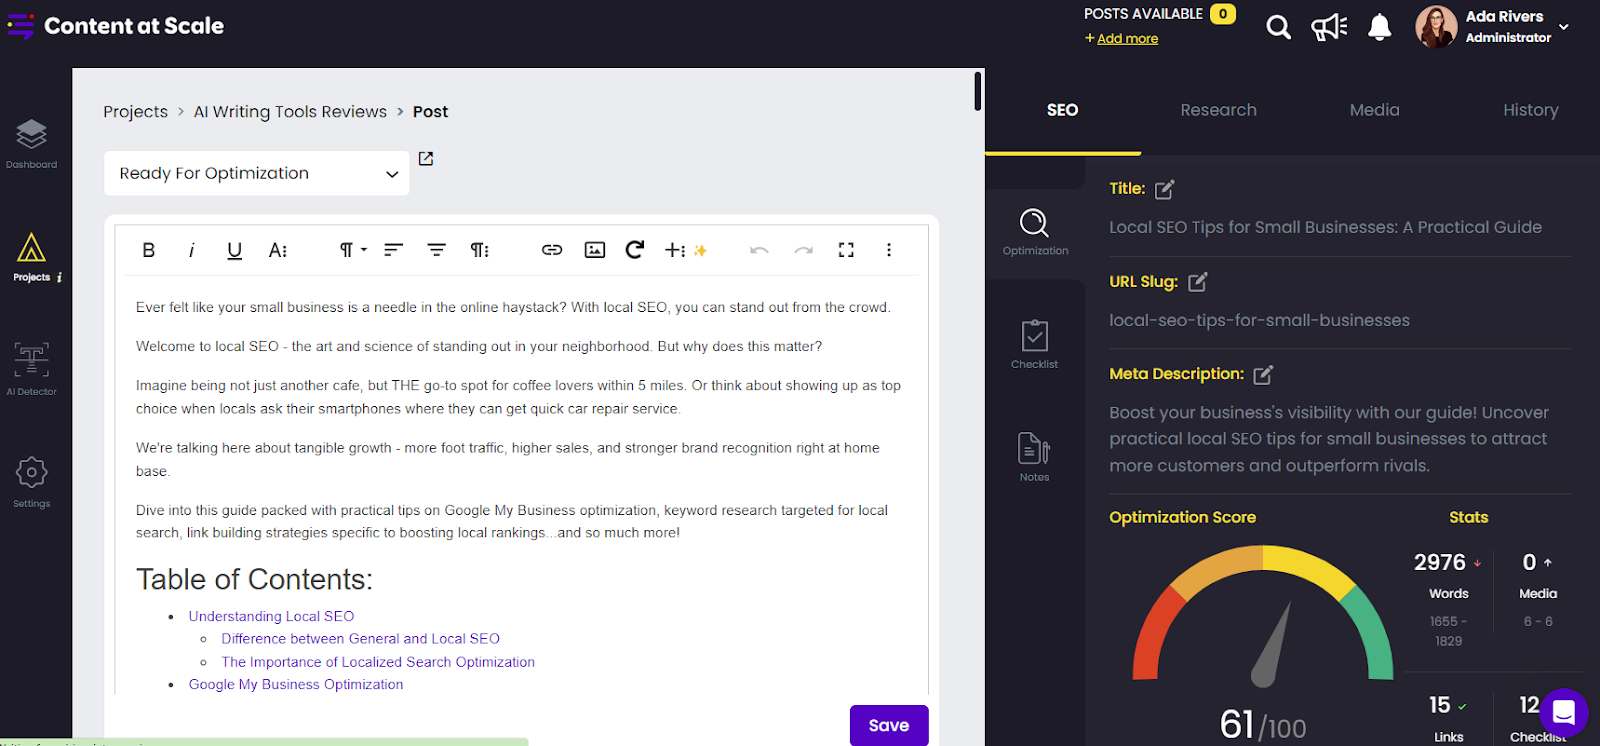Go to Projects breadcrumb
Screen dimensions: 1600x746
pyautogui.click(x=136, y=112)
